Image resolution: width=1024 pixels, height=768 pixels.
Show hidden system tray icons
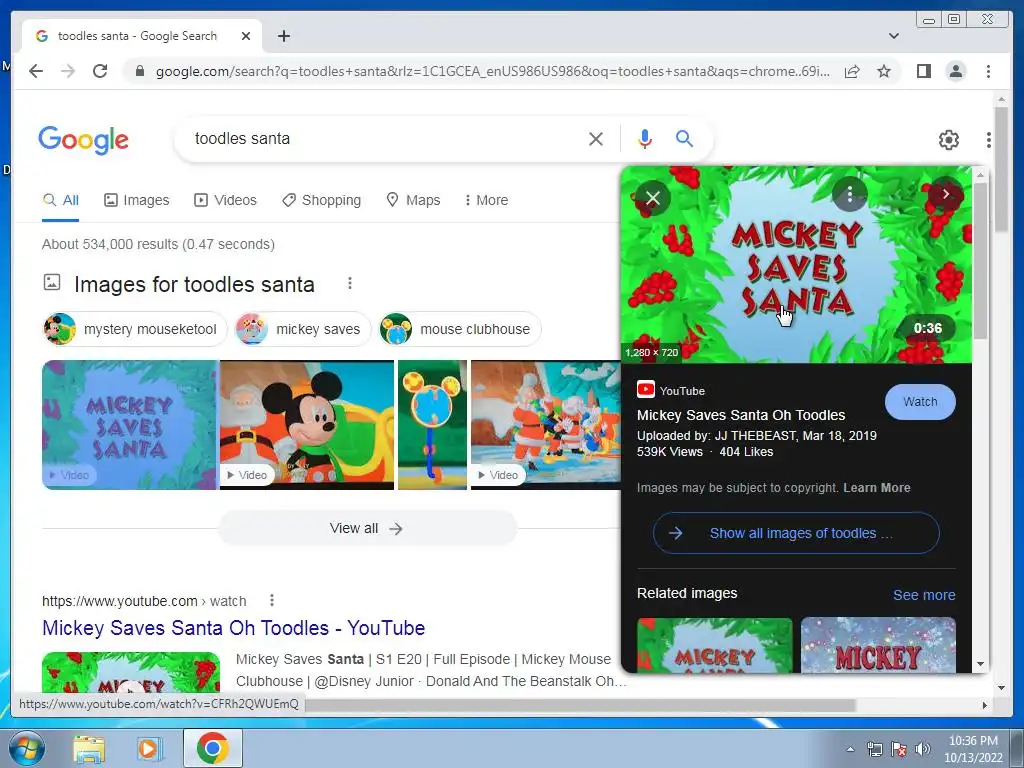coord(850,749)
